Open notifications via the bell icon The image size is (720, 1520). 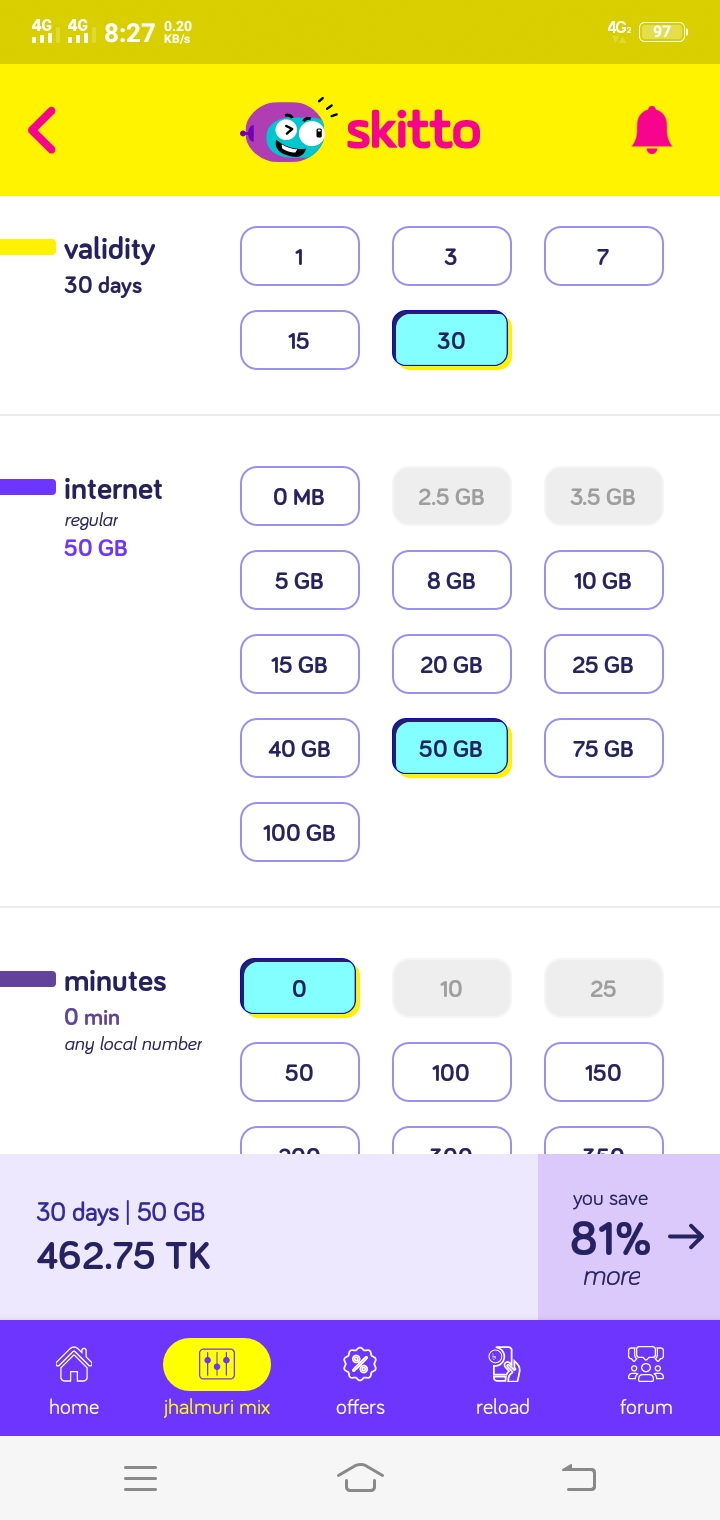[x=651, y=130]
